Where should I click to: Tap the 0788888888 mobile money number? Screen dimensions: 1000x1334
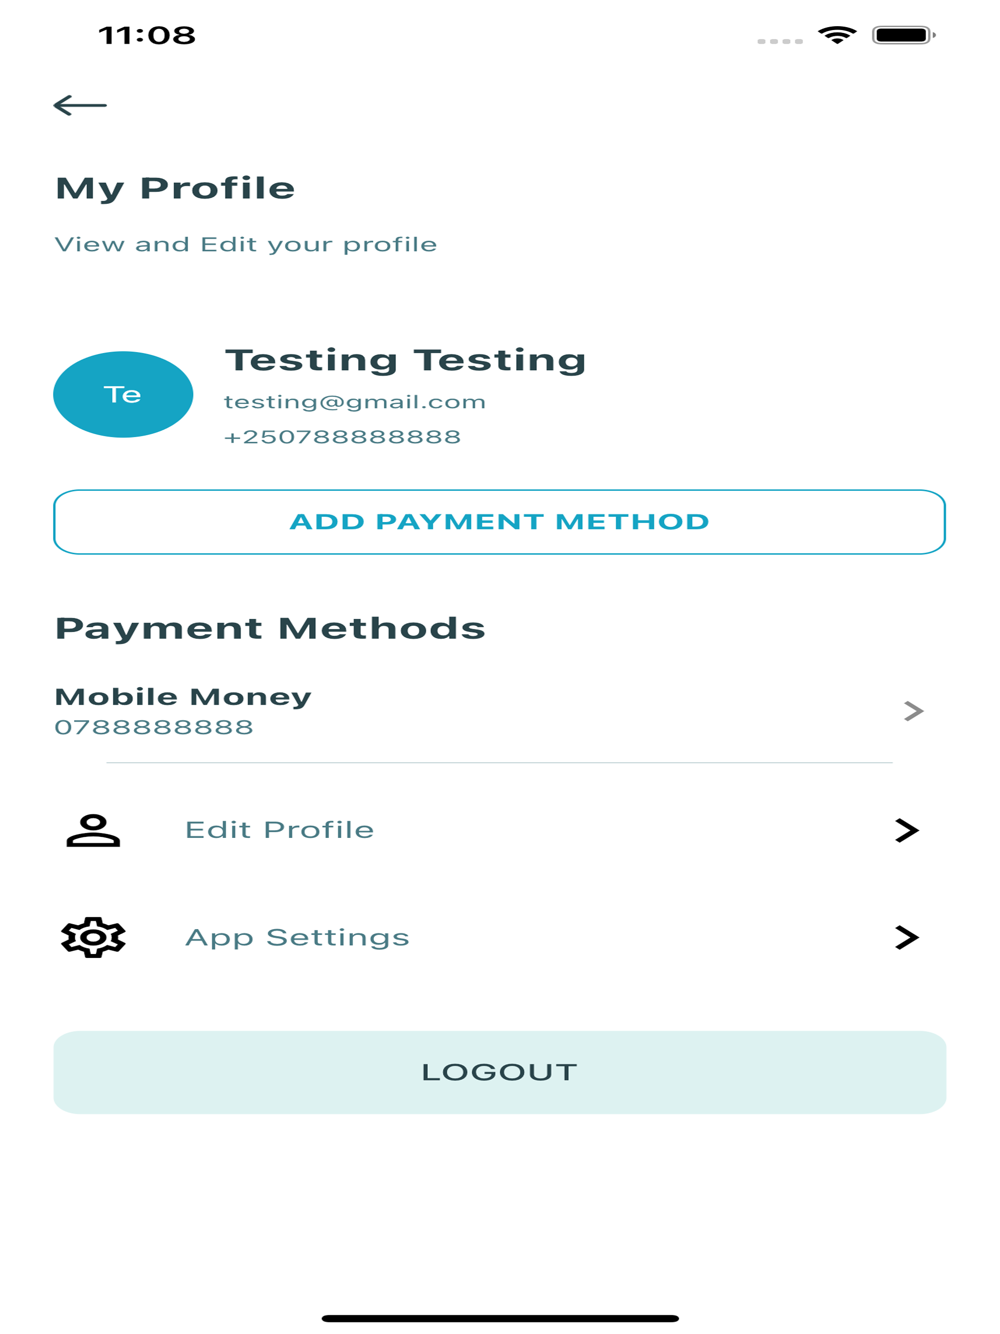coord(154,727)
